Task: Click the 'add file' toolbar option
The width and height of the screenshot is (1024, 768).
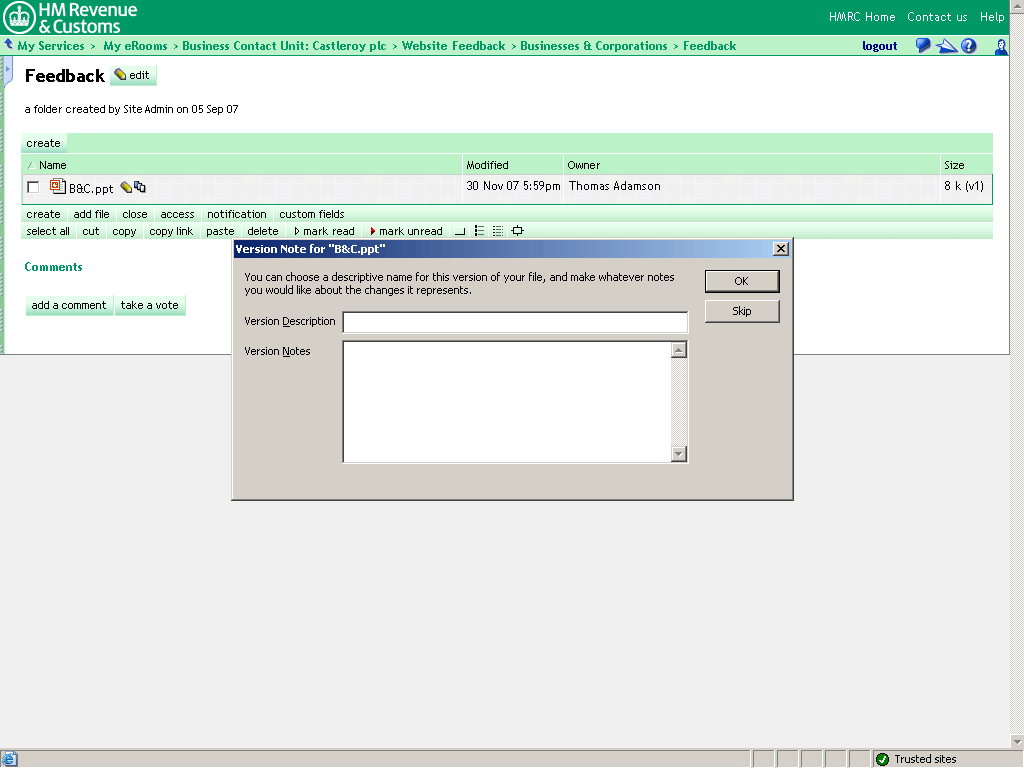Action: [91, 214]
